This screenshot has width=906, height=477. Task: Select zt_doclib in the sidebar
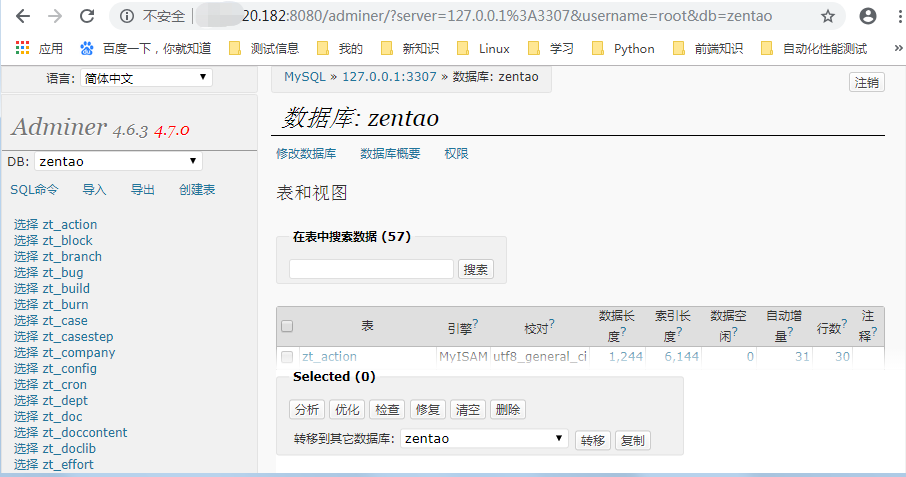69,449
